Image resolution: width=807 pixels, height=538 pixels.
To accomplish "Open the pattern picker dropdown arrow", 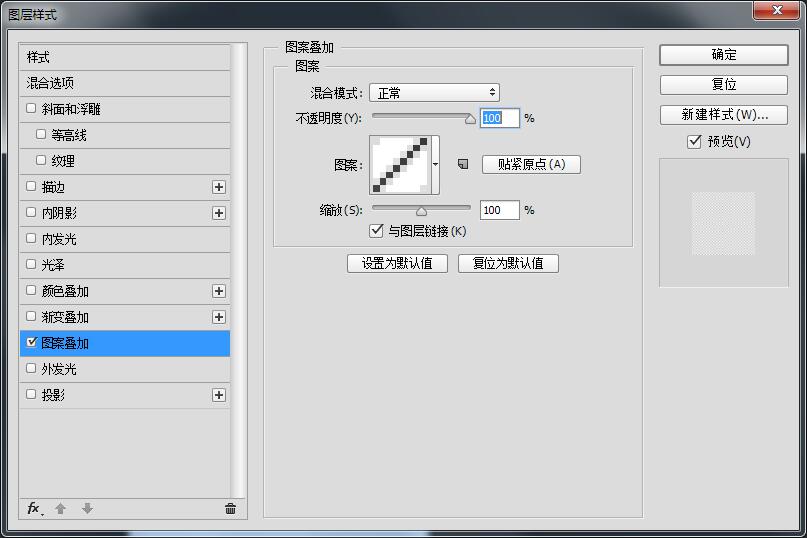I will pyautogui.click(x=435, y=165).
